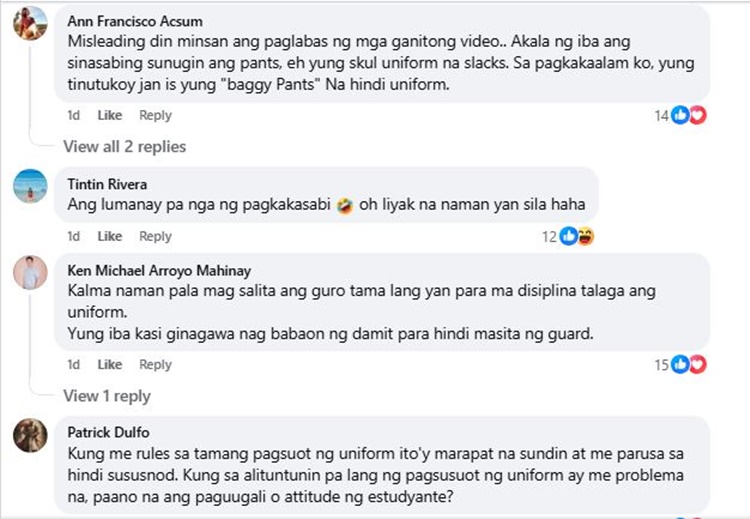Open Patrick Dulfo's profile picture
This screenshot has width=750, height=519.
[x=30, y=436]
